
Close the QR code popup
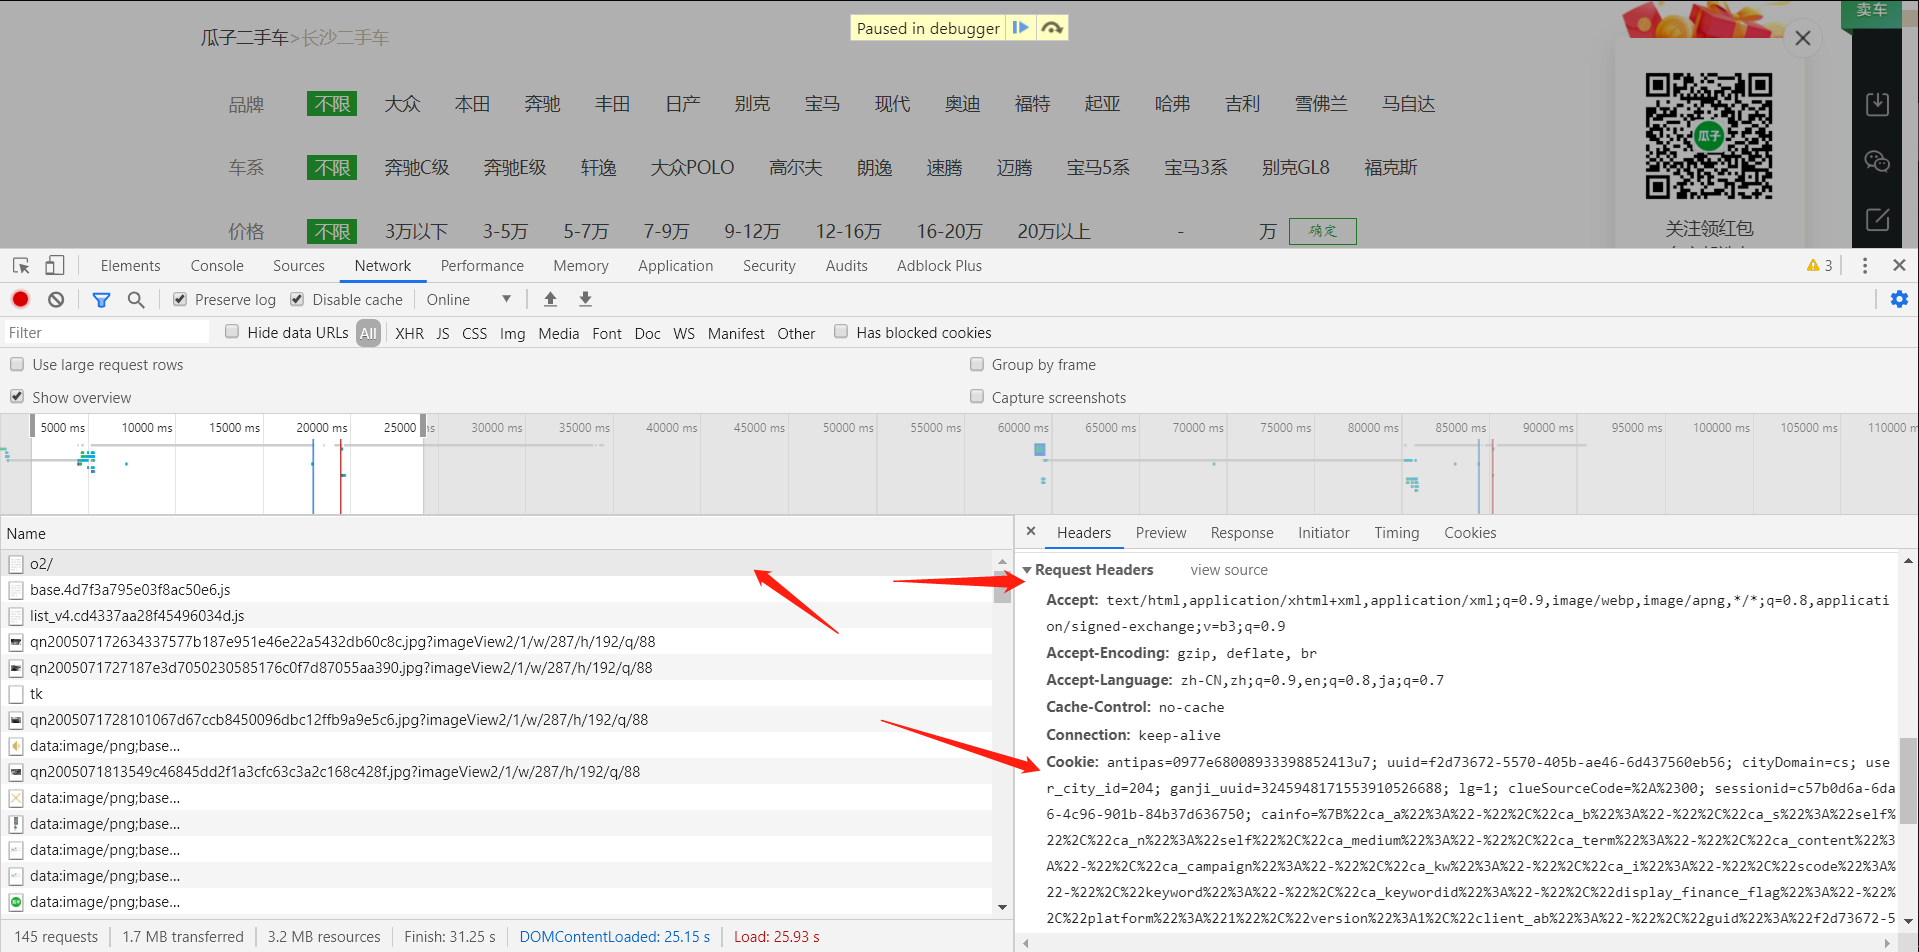click(1803, 38)
